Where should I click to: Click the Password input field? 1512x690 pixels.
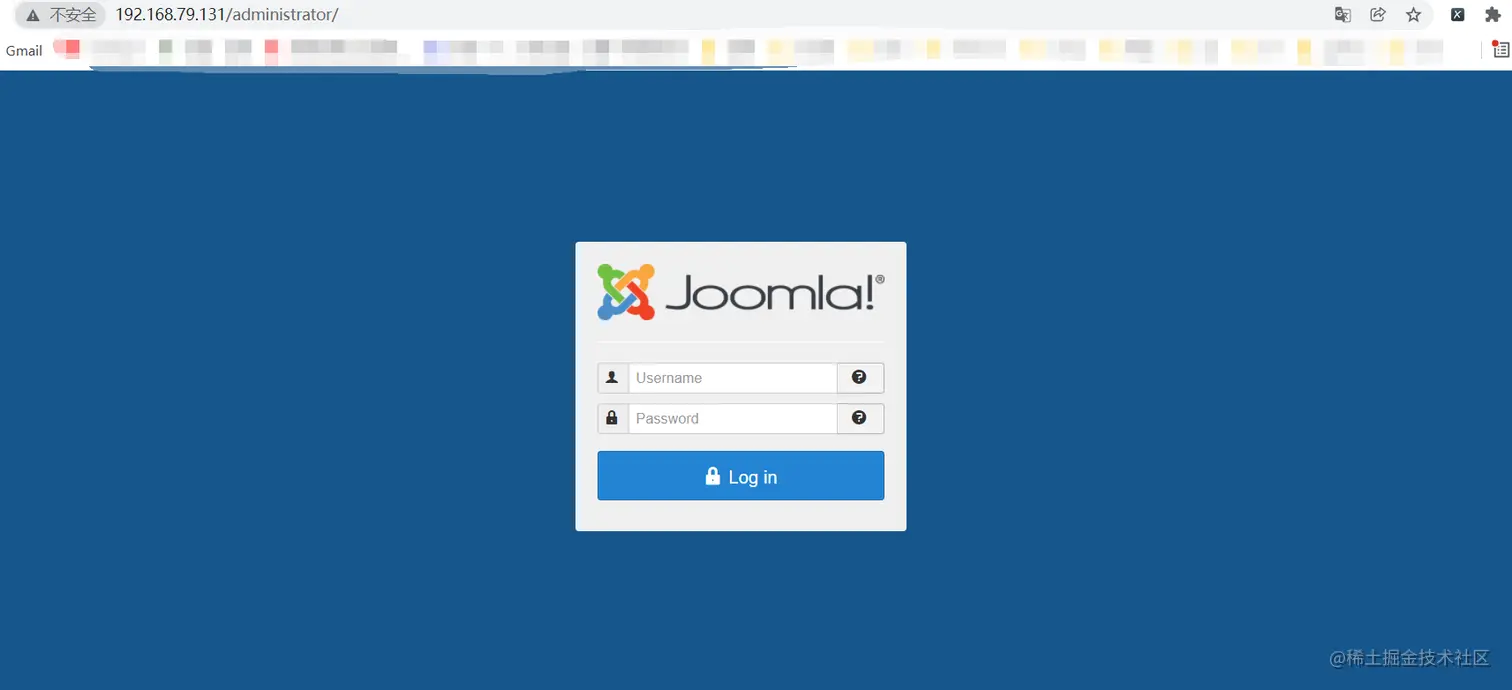click(732, 418)
